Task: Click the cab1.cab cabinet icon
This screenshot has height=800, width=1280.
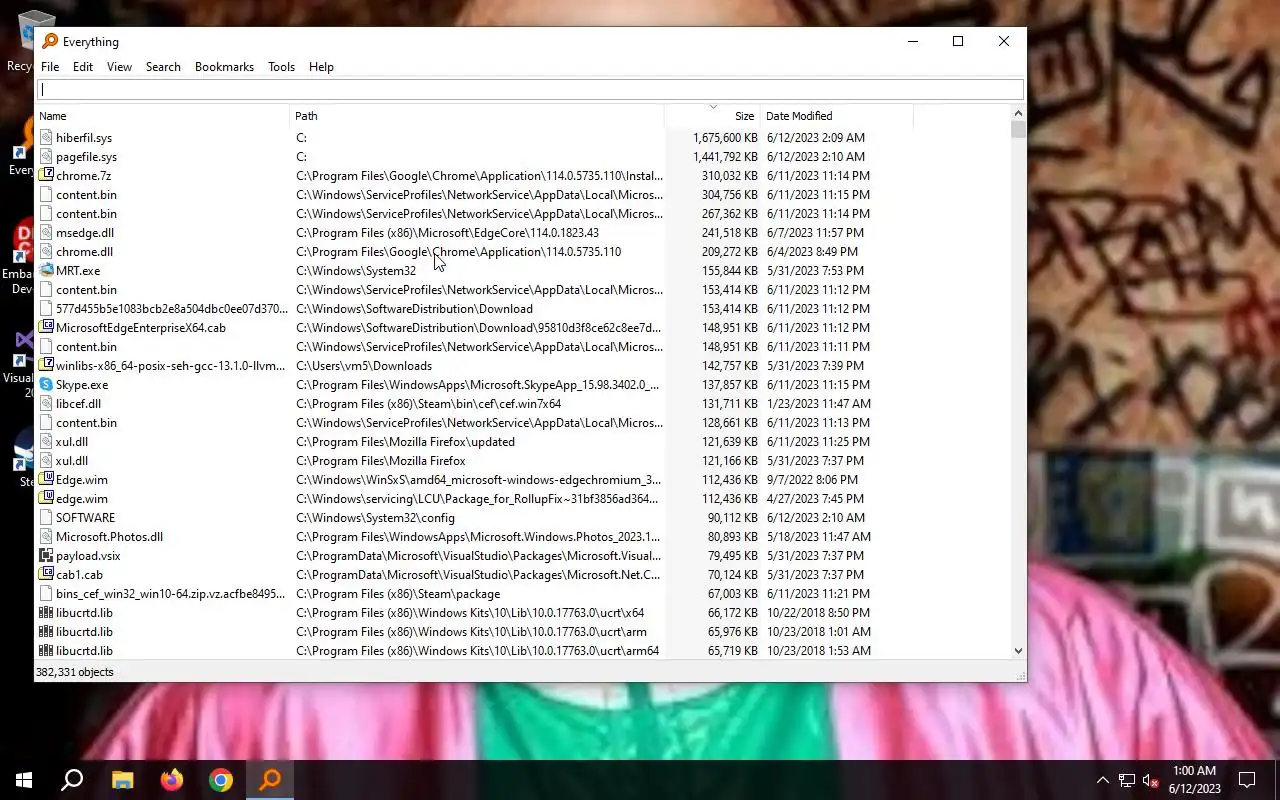Action: [x=46, y=574]
